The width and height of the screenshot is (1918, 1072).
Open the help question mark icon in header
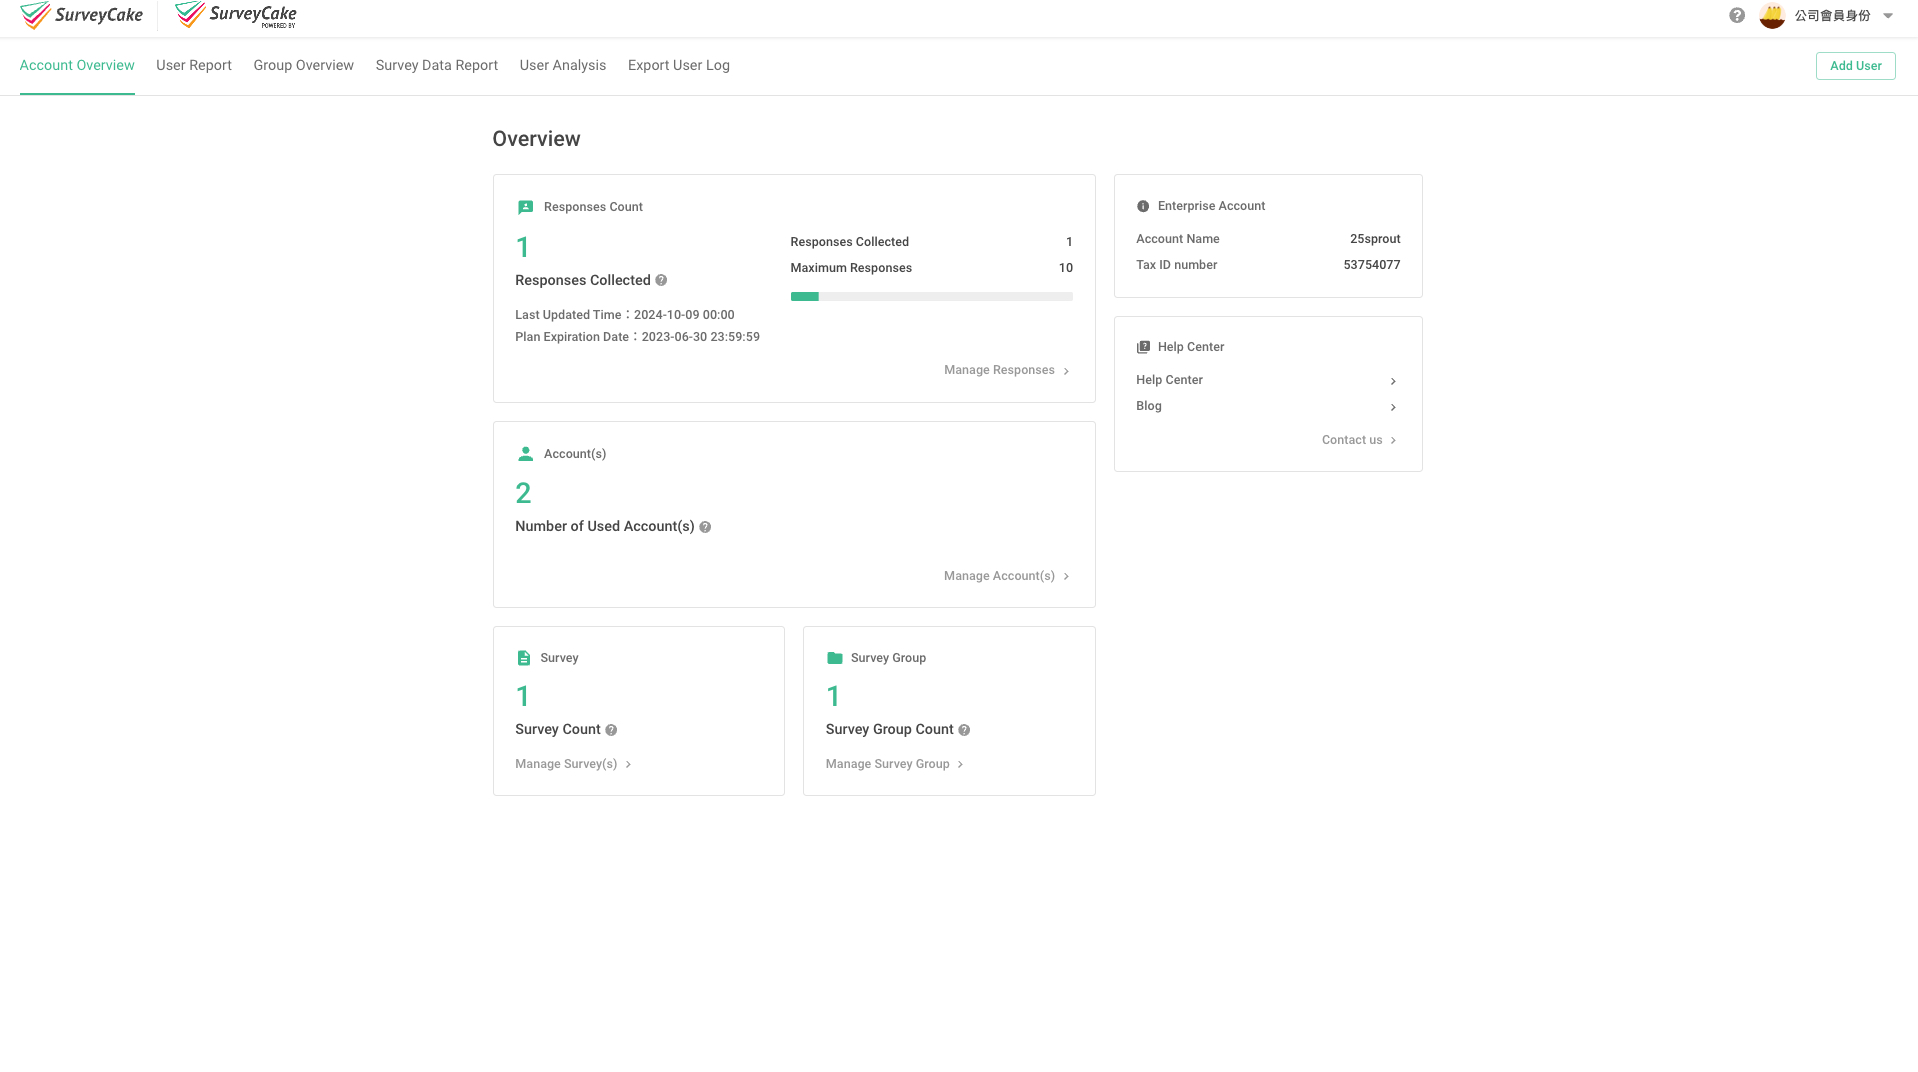pos(1737,15)
